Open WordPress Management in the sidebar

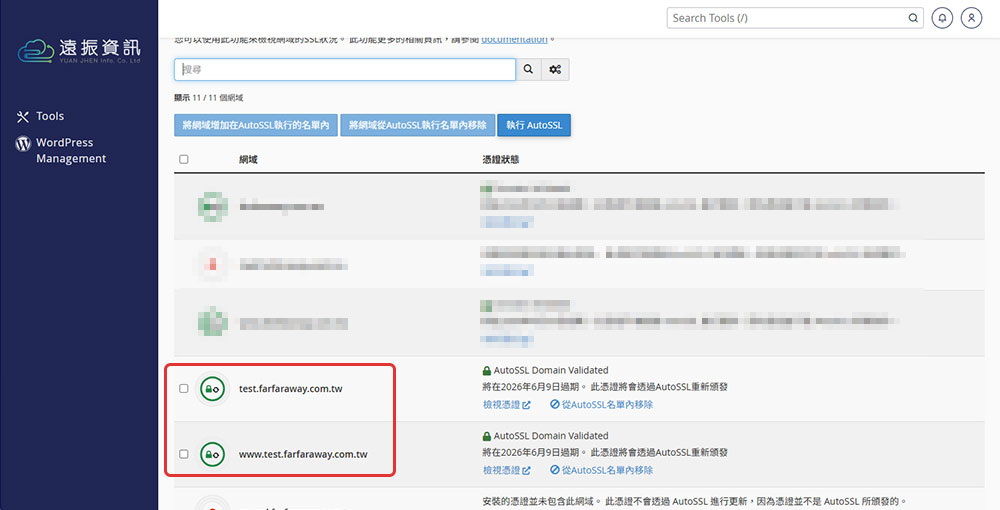pyautogui.click(x=71, y=150)
